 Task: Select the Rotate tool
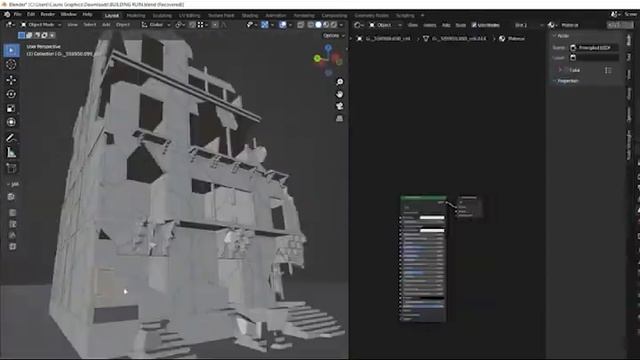click(x=11, y=94)
